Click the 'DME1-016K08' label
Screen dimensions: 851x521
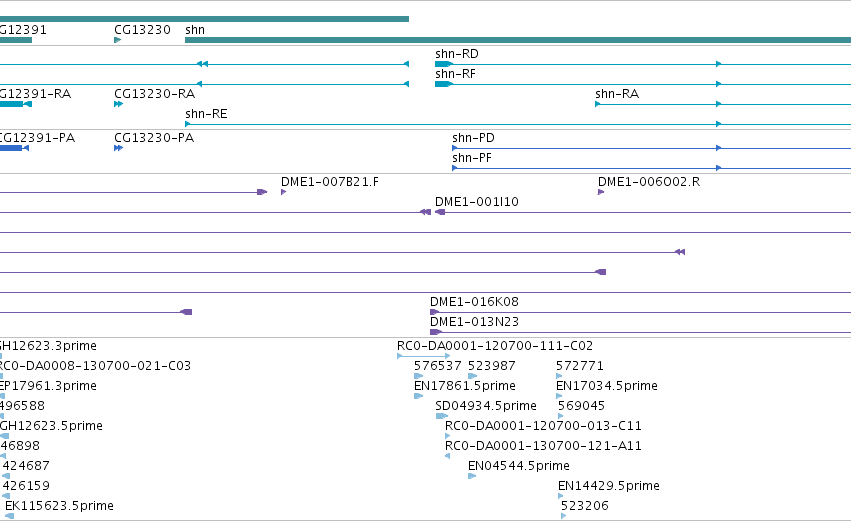tap(474, 302)
